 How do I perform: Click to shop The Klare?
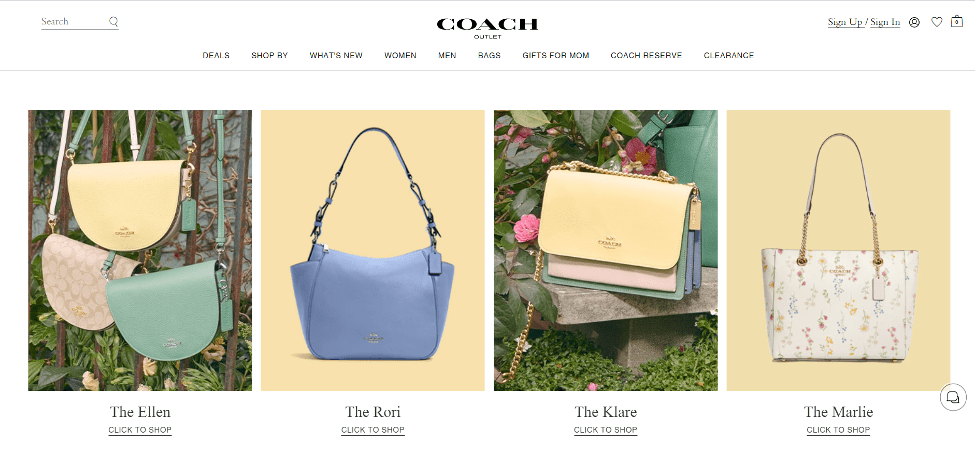pyautogui.click(x=605, y=430)
